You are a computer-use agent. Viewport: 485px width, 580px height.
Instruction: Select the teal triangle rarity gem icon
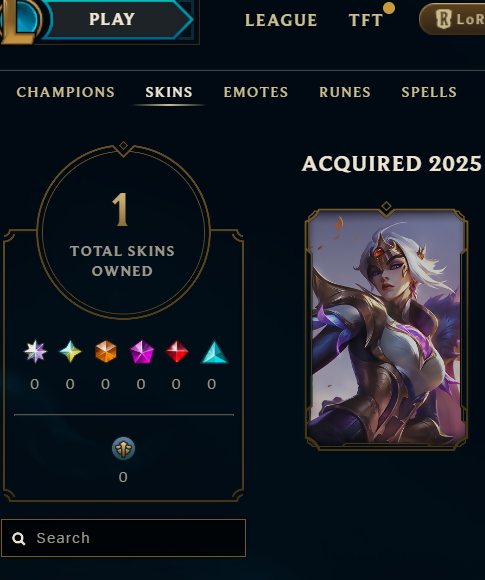click(x=214, y=352)
